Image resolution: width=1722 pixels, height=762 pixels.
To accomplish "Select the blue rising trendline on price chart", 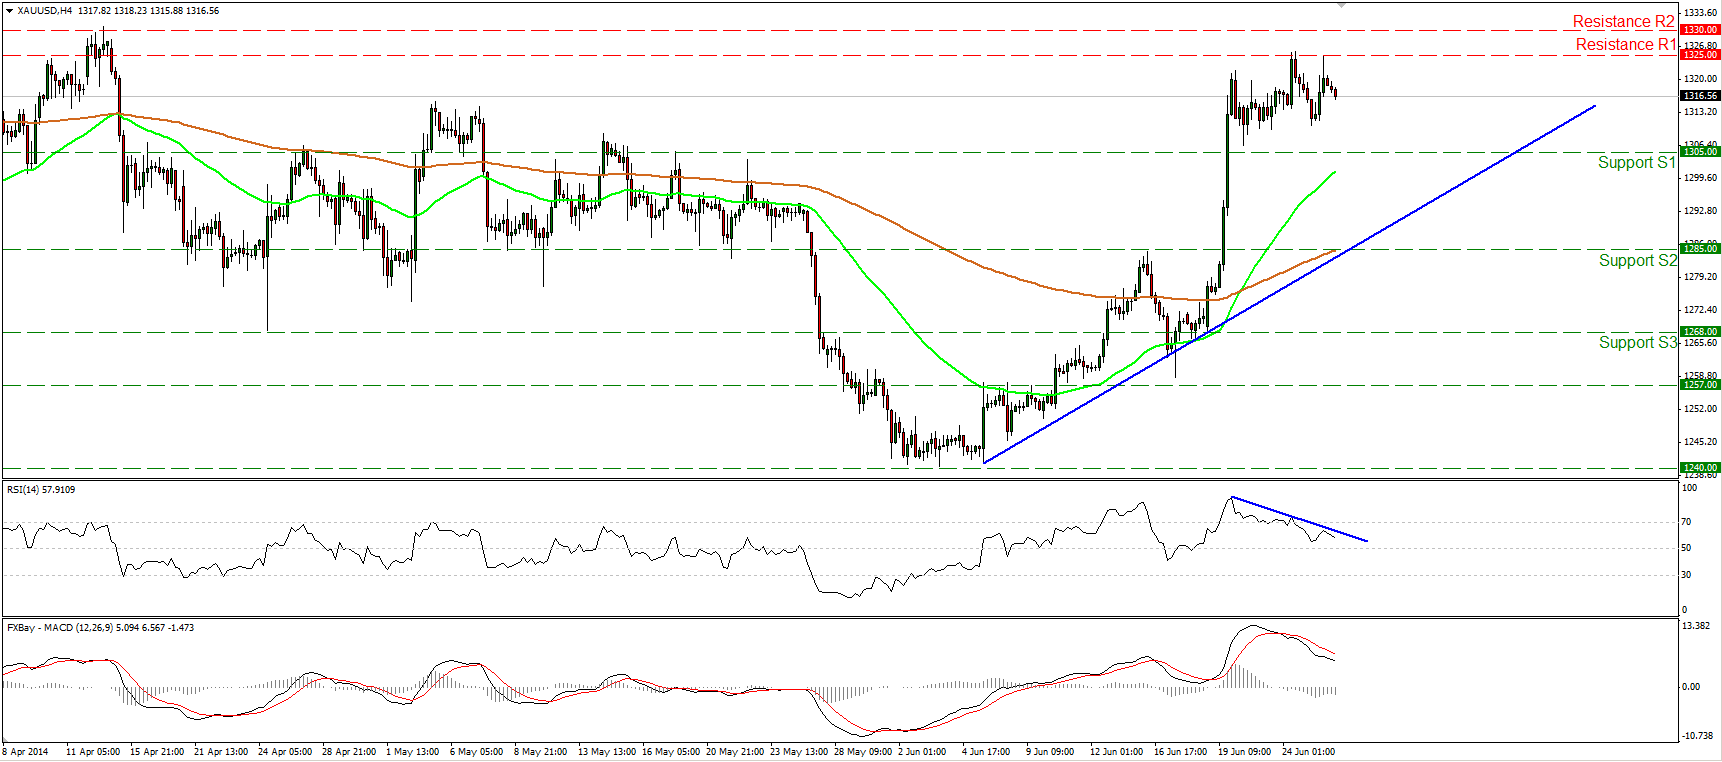I will [1289, 283].
